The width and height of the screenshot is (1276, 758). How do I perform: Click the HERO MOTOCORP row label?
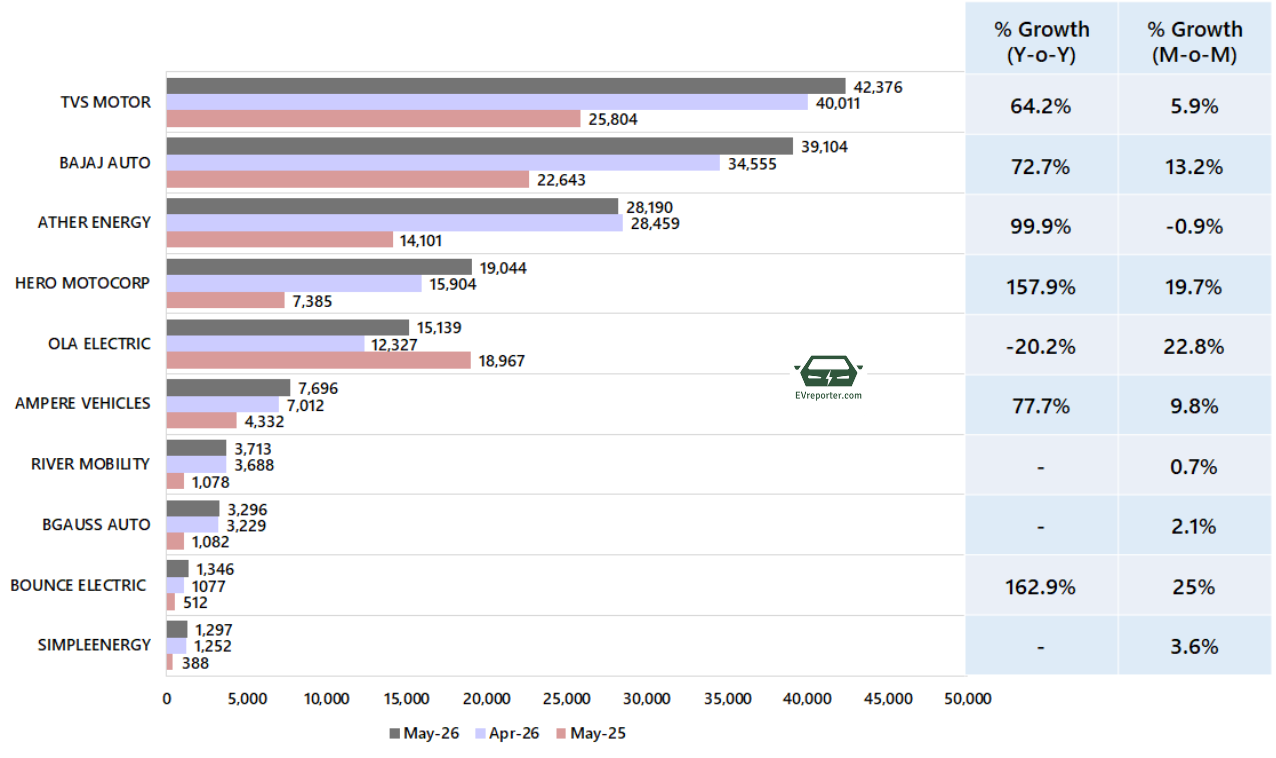point(83,283)
